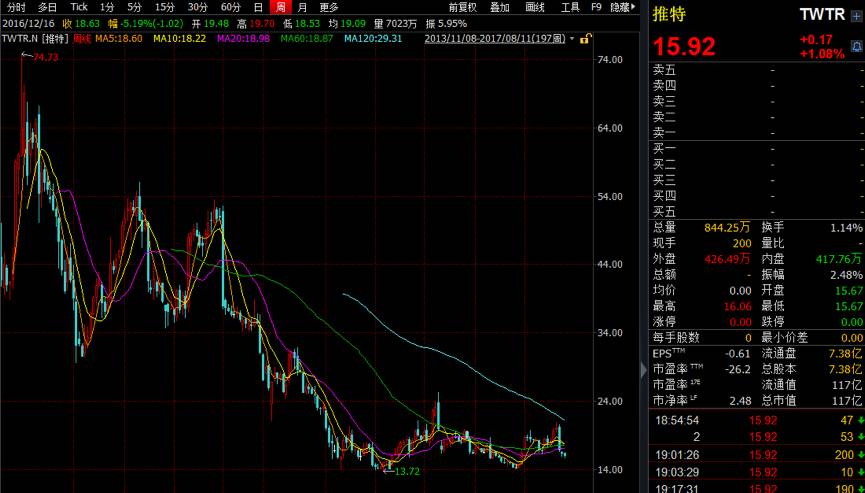The image size is (865, 493).
Task: Click the TWTR ticker symbol
Action: [823, 15]
